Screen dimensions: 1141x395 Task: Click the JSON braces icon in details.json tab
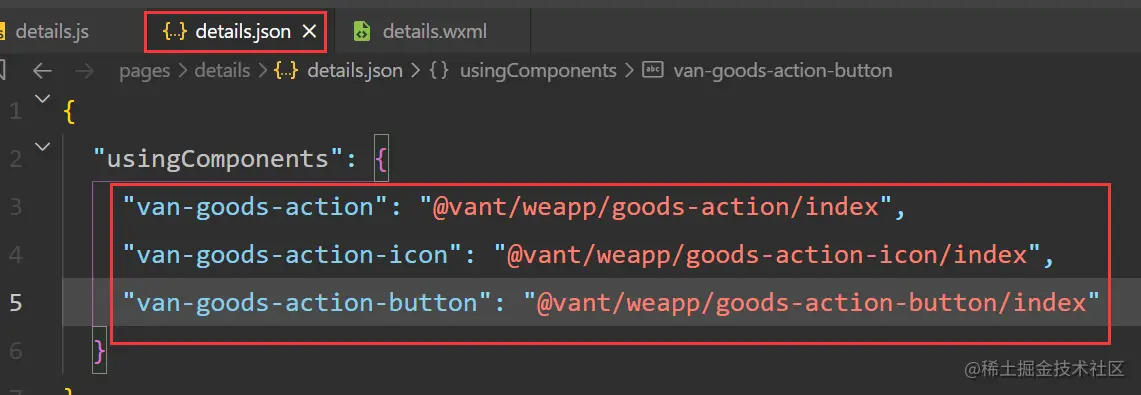coord(175,31)
